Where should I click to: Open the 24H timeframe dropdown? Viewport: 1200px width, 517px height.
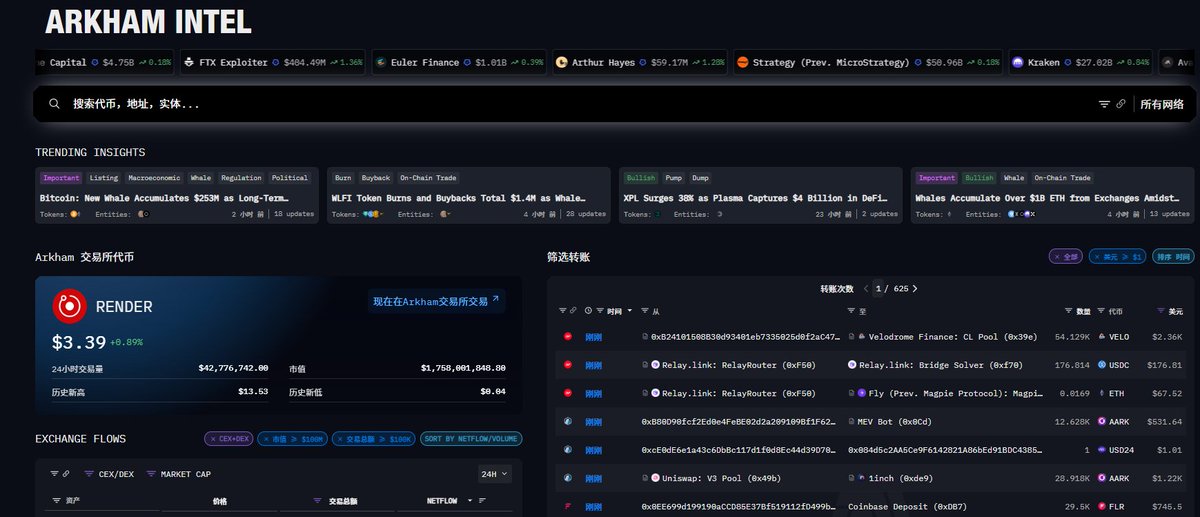[x=495, y=474]
